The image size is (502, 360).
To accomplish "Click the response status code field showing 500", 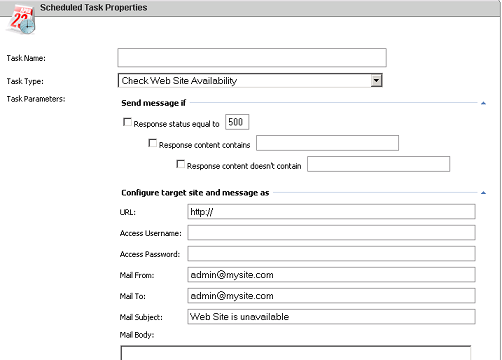I will tap(237, 122).
